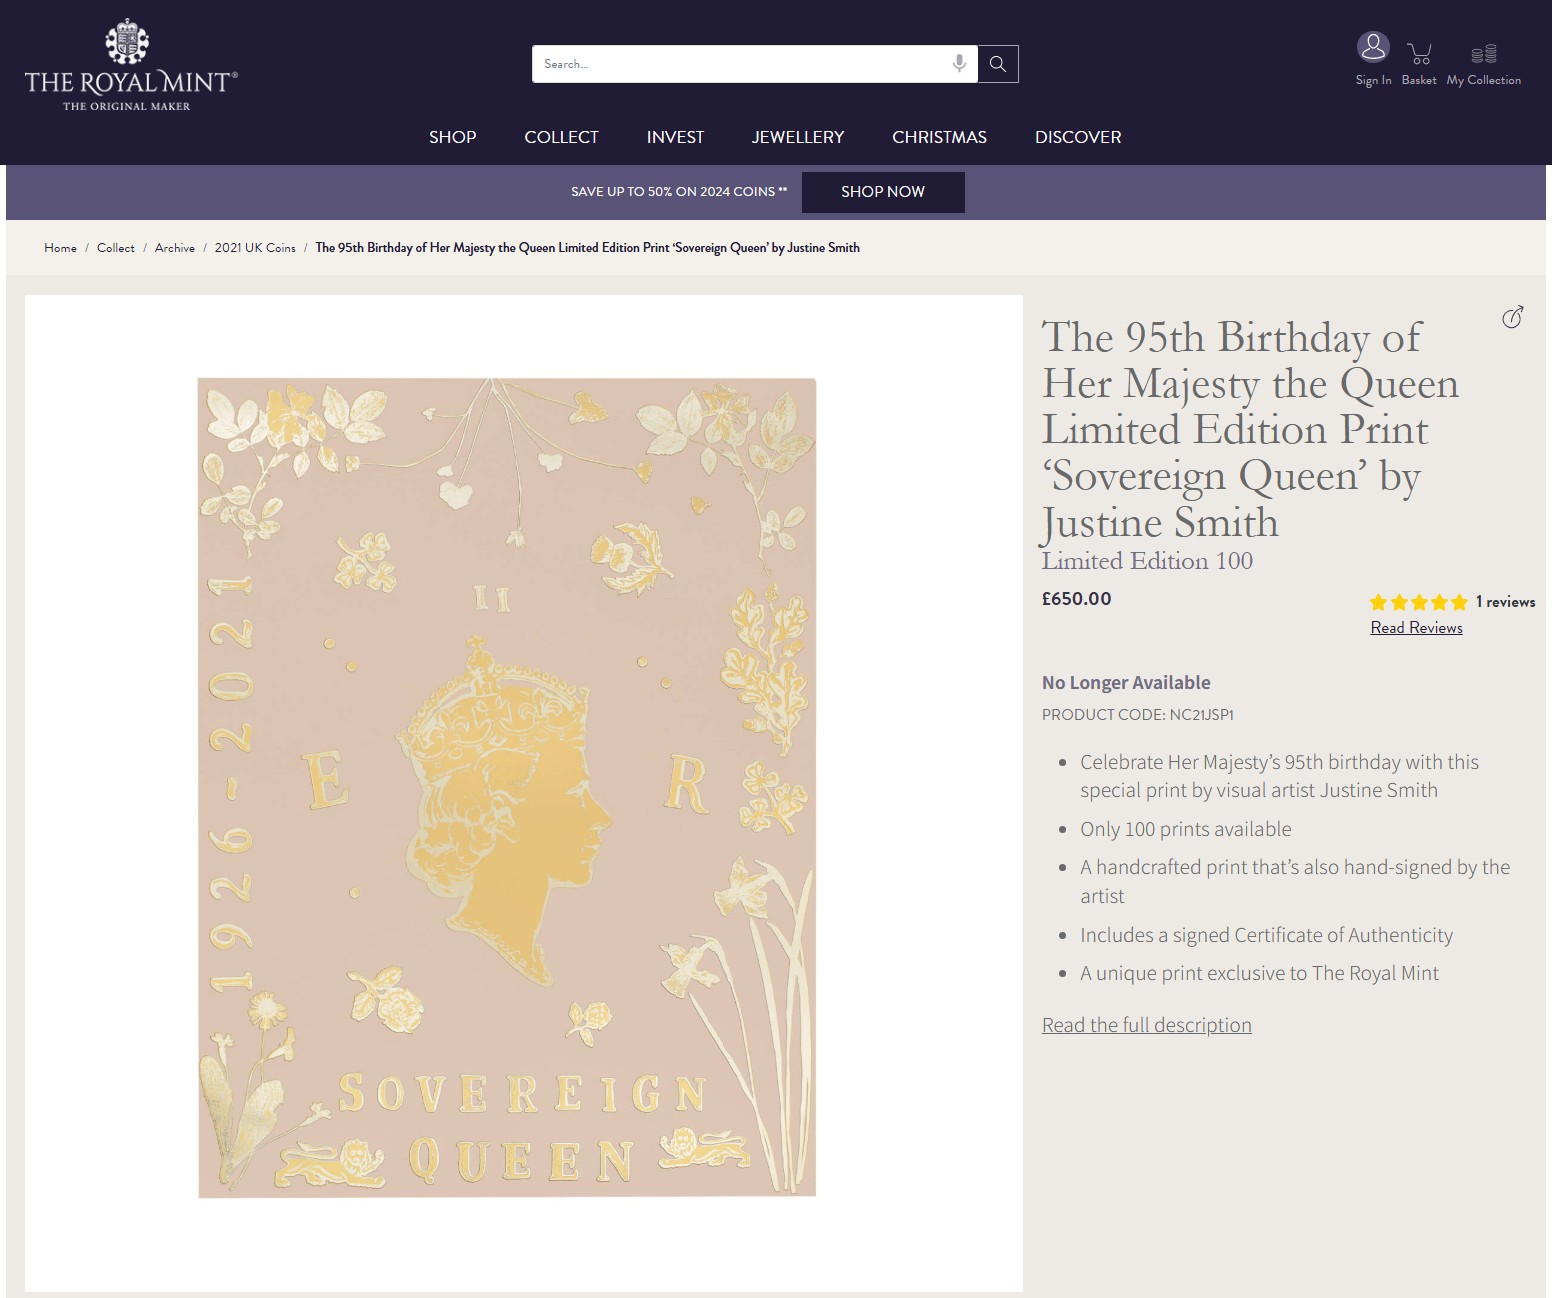Image resolution: width=1552 pixels, height=1298 pixels.
Task: Click Read the full description link
Action: [x=1146, y=1025]
